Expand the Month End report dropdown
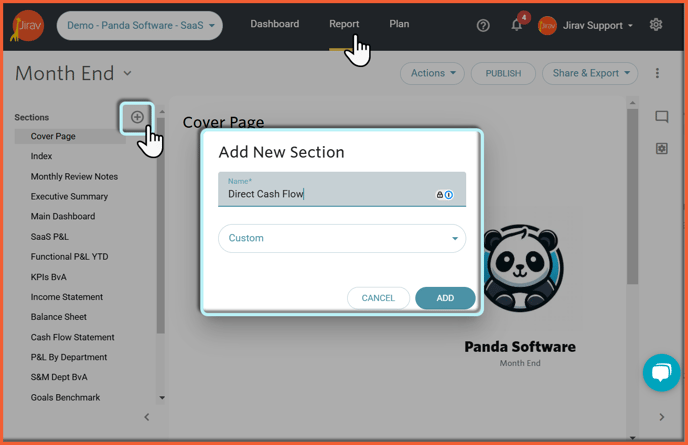This screenshot has width=688, height=445. tap(127, 73)
